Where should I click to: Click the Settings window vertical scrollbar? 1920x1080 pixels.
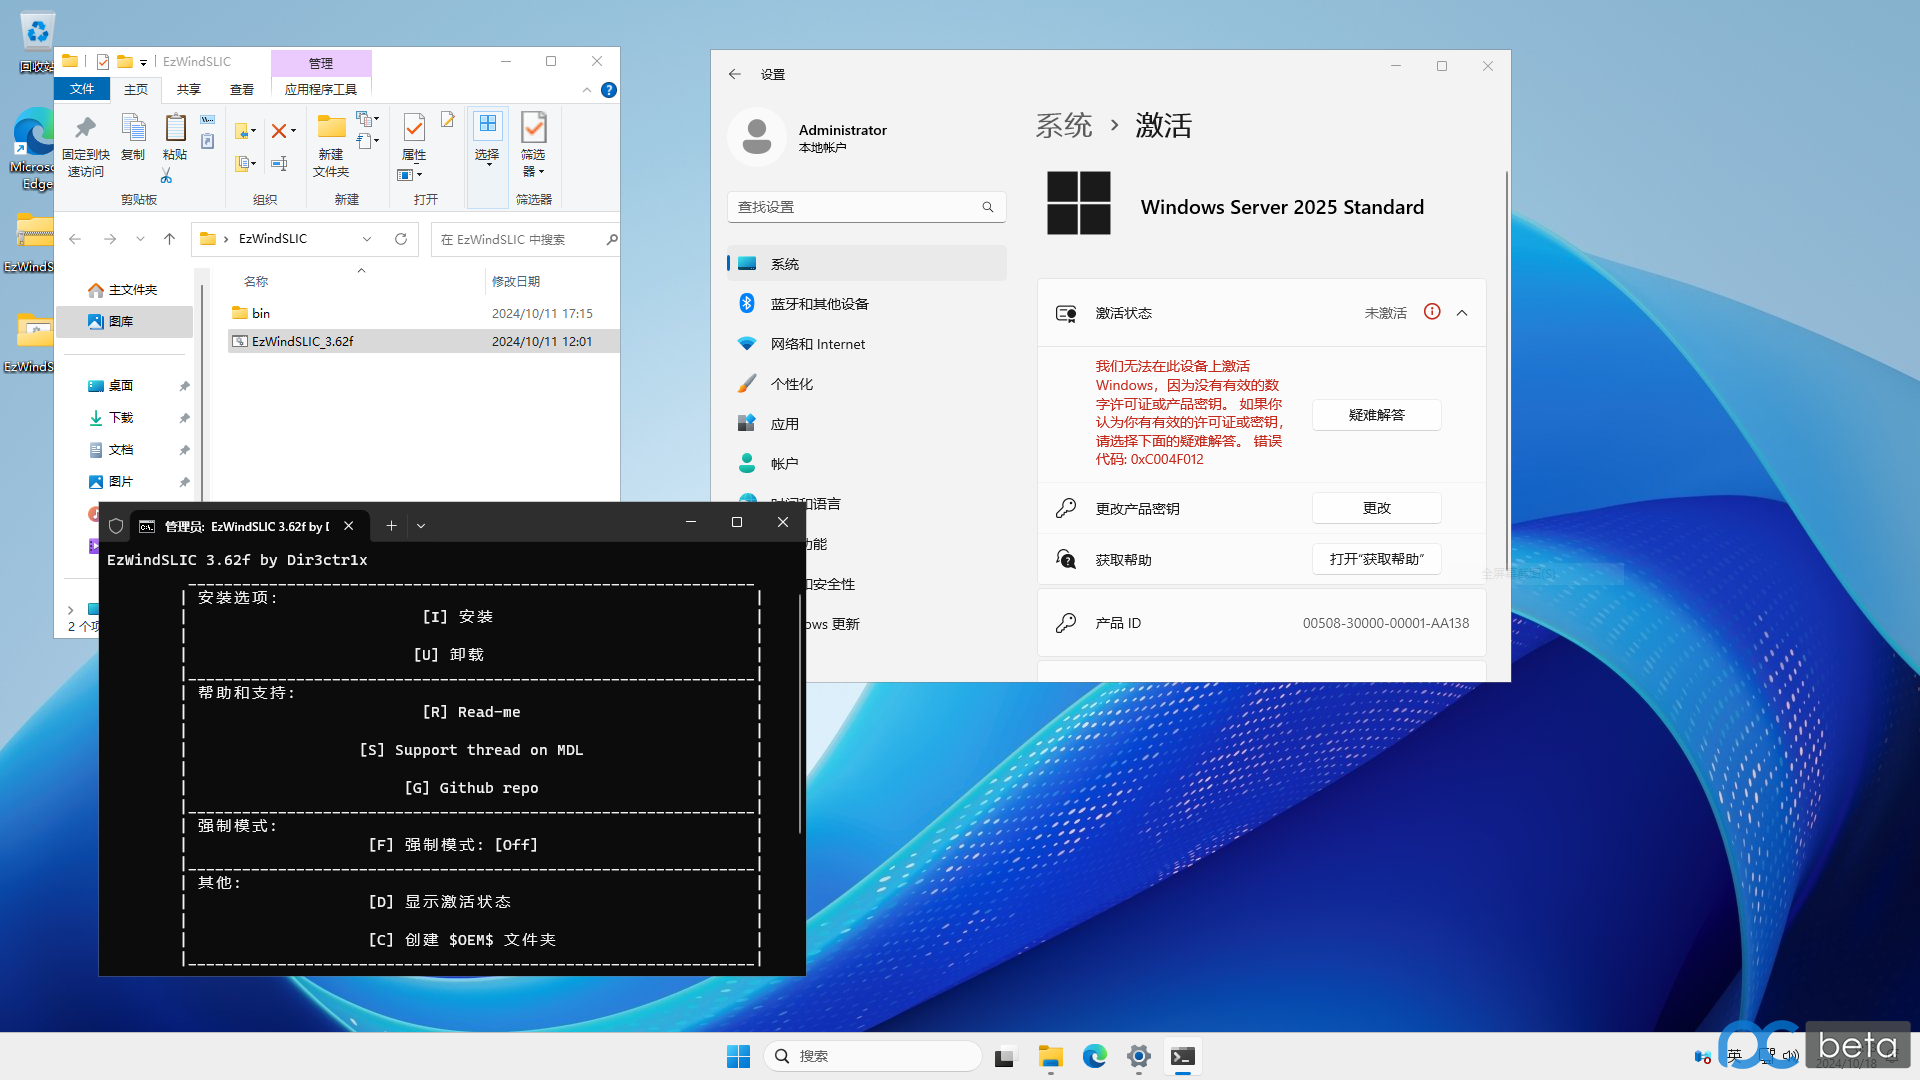tap(1506, 370)
